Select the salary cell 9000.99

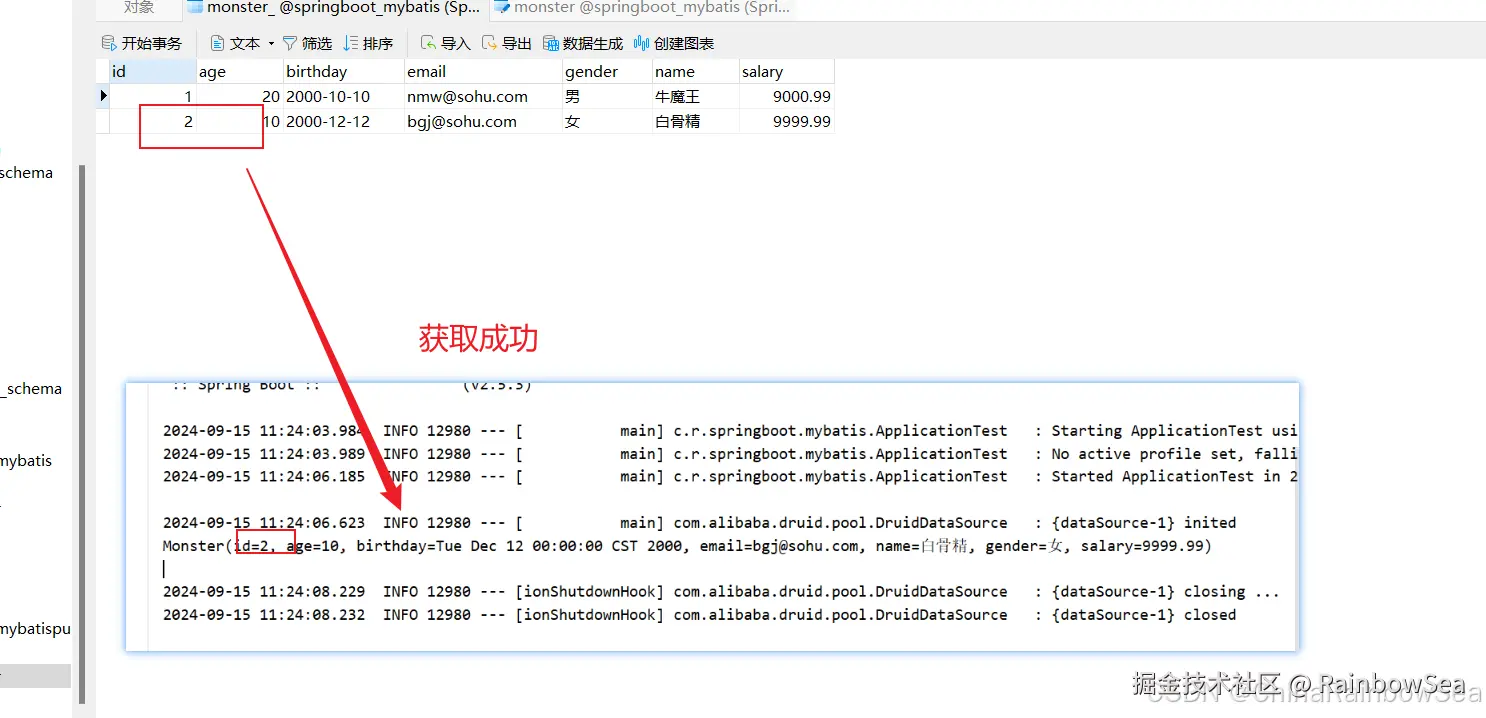[786, 97]
